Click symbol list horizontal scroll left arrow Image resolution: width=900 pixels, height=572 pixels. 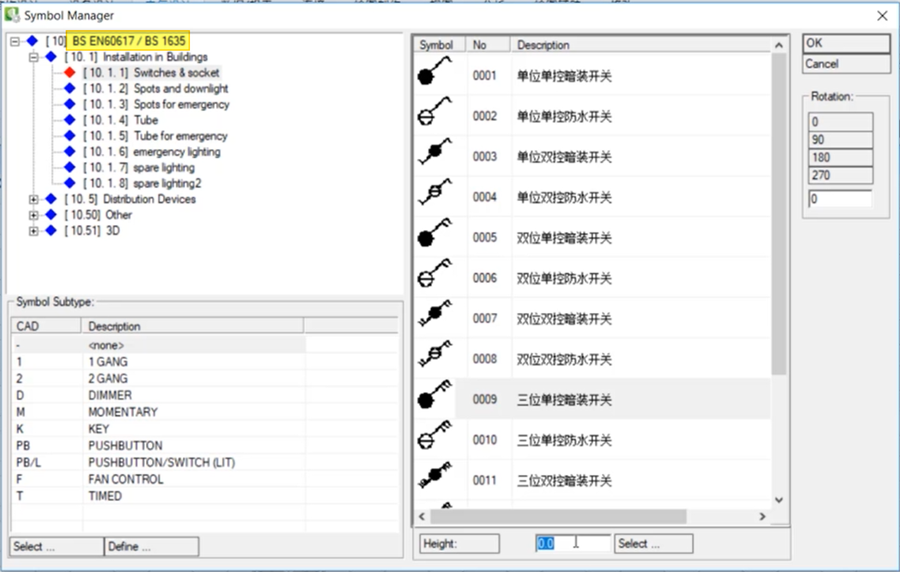pos(422,516)
